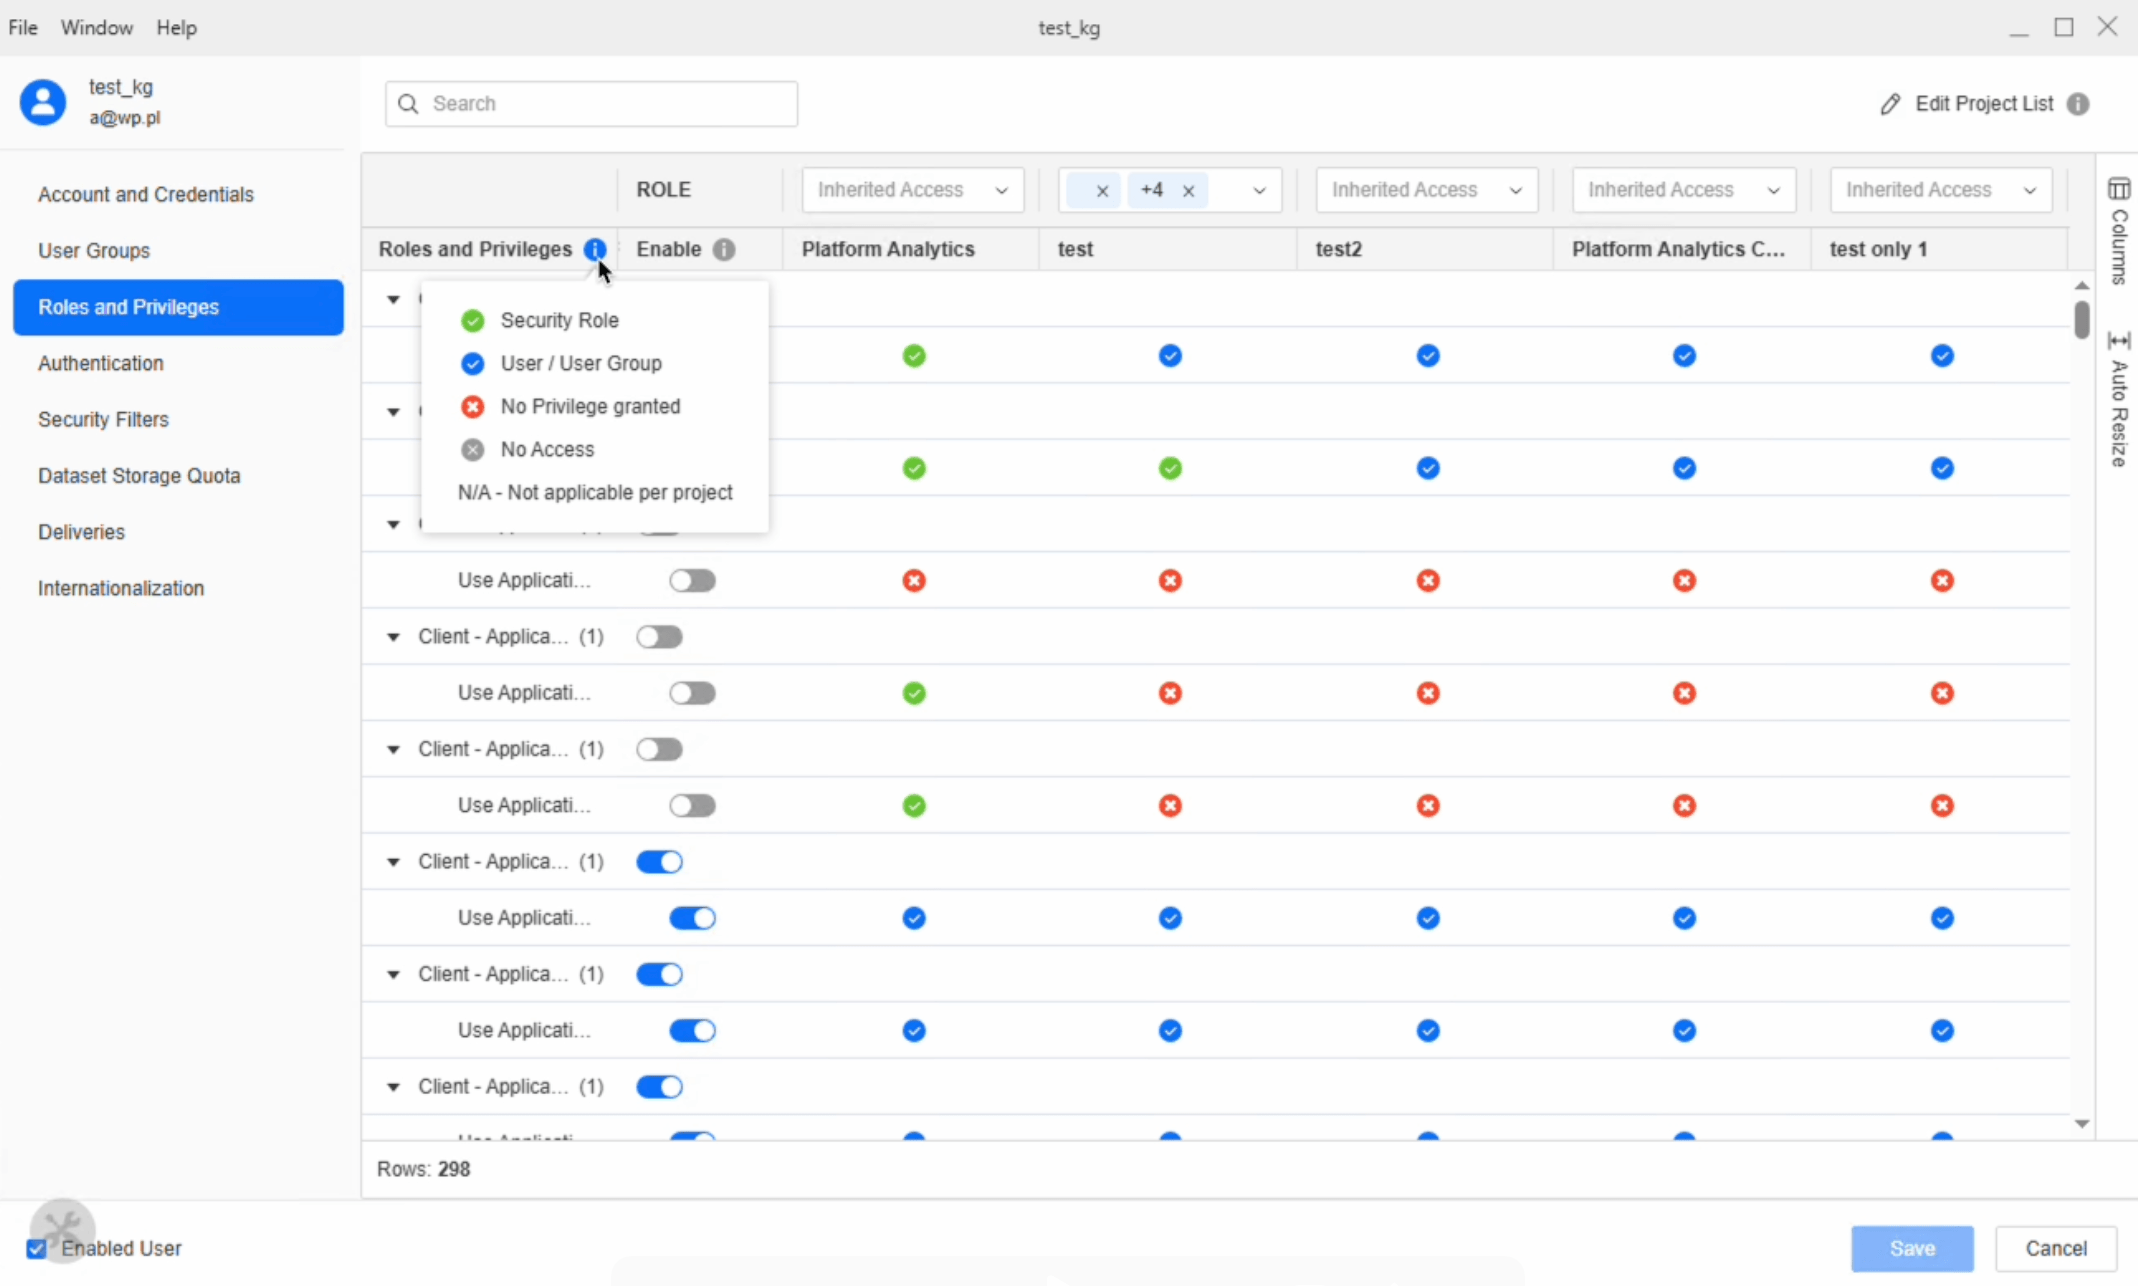Click the Save button
Viewport: 2138px width, 1286px height.
tap(1911, 1248)
